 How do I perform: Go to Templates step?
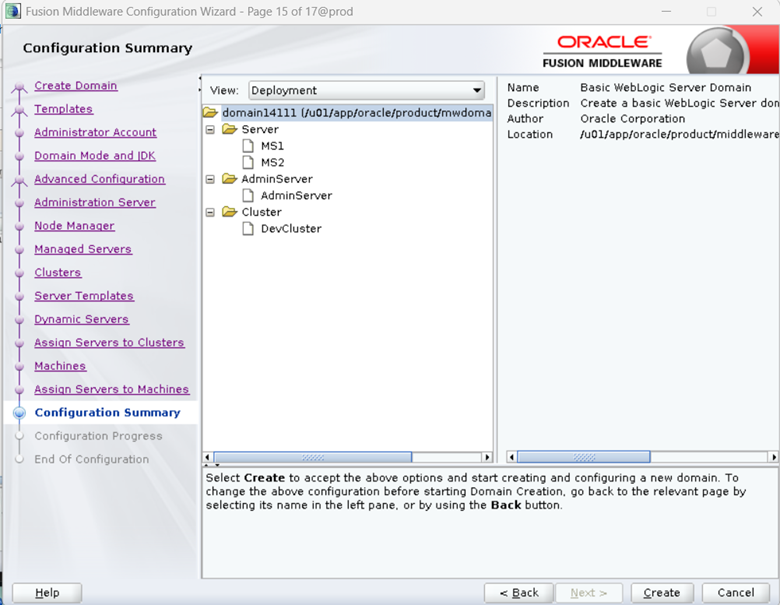click(x=63, y=109)
